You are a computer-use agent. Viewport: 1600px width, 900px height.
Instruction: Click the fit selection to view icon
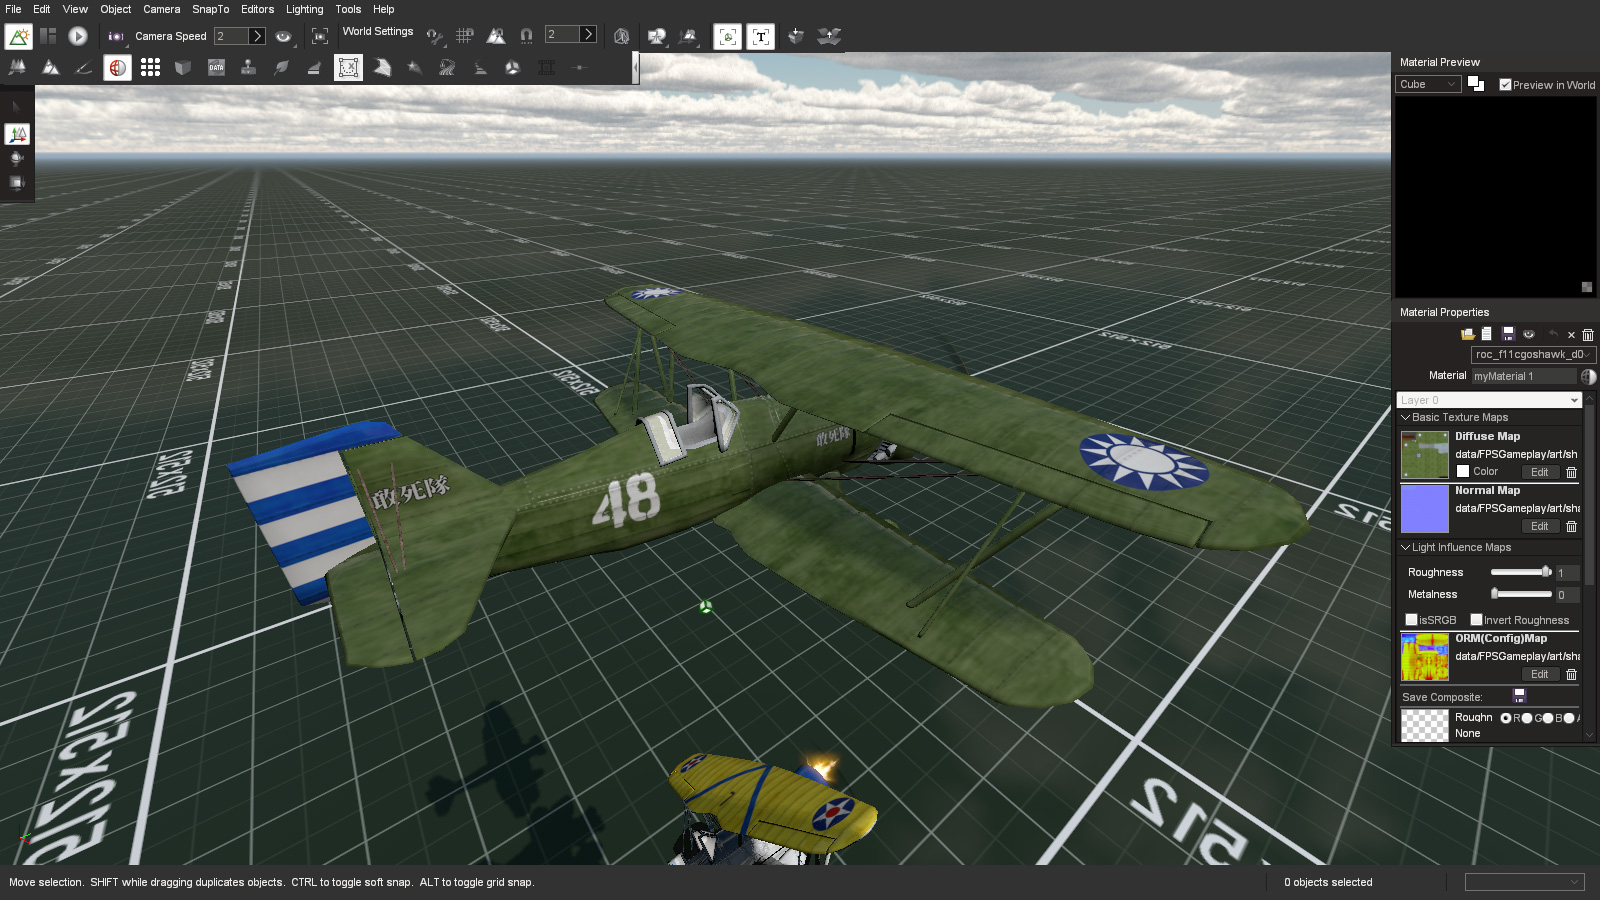coord(320,36)
